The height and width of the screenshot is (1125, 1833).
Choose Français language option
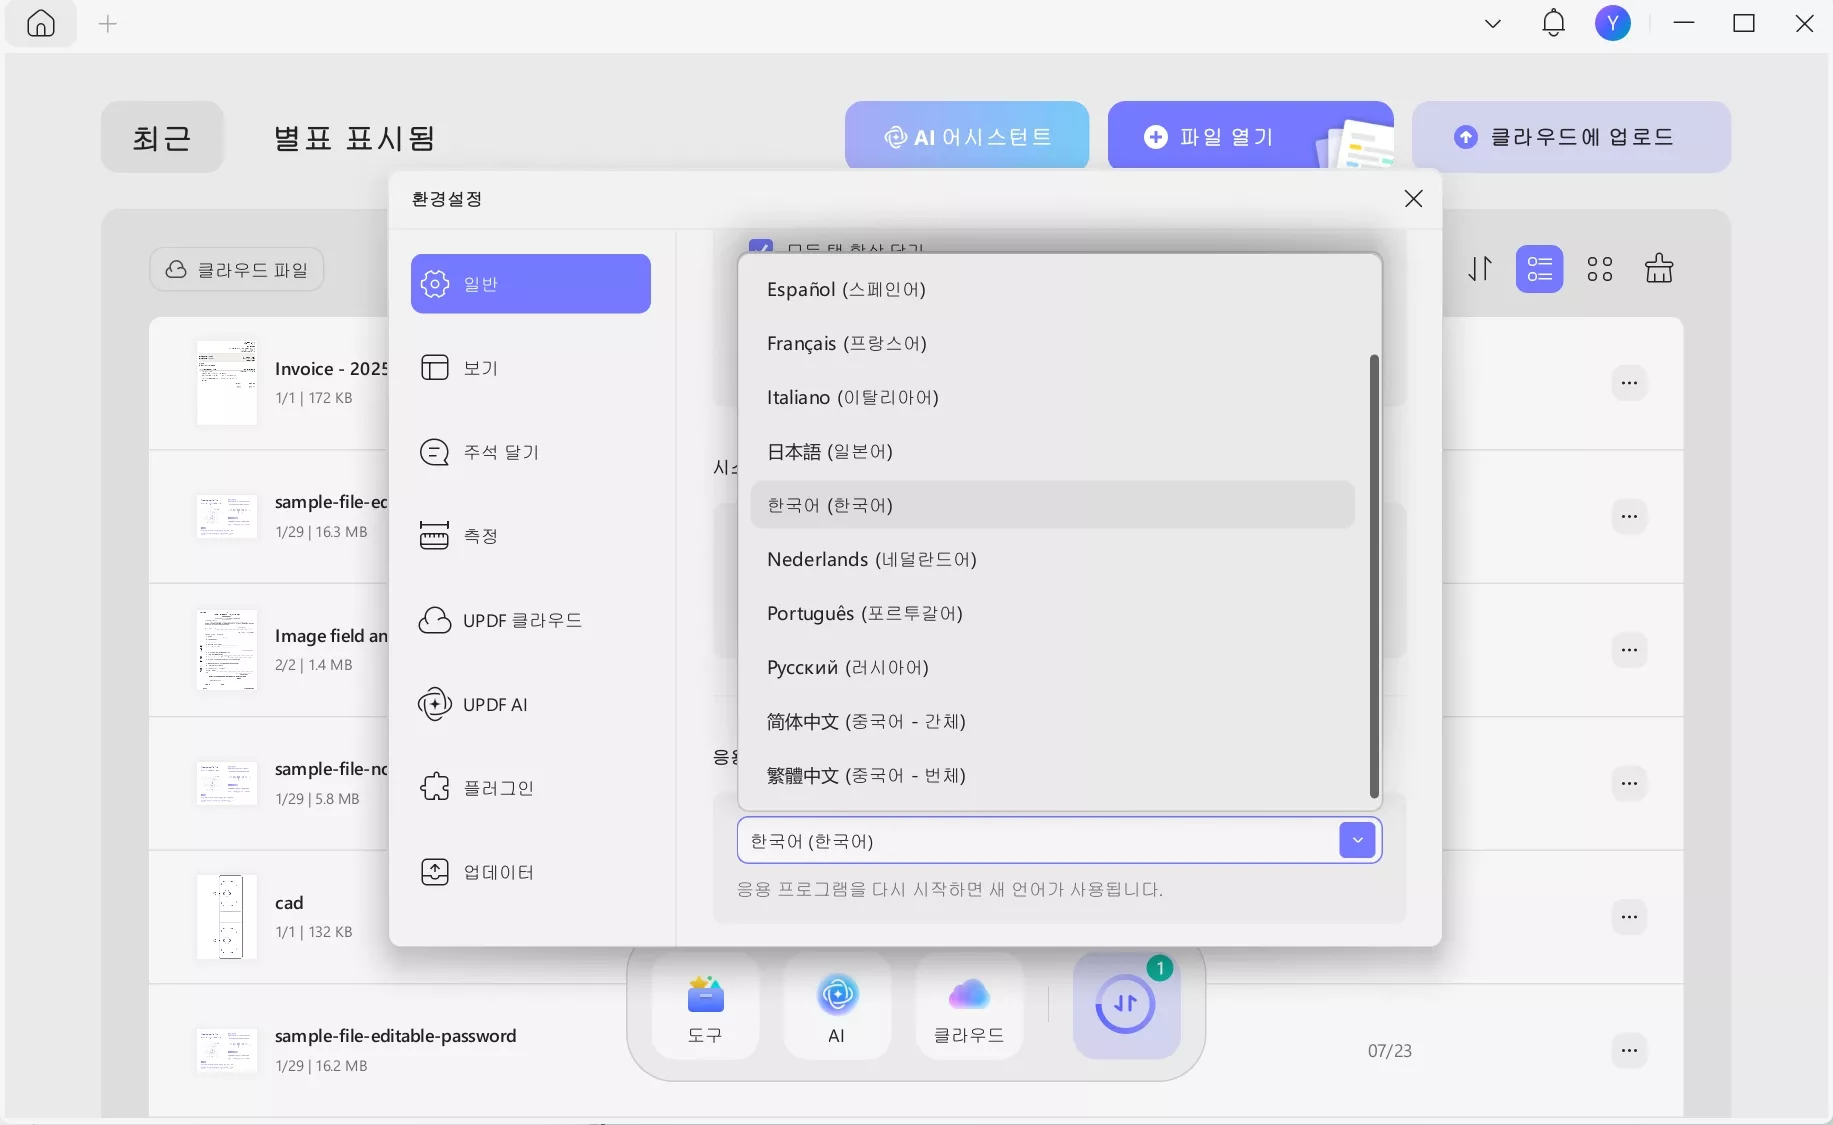pos(1052,343)
